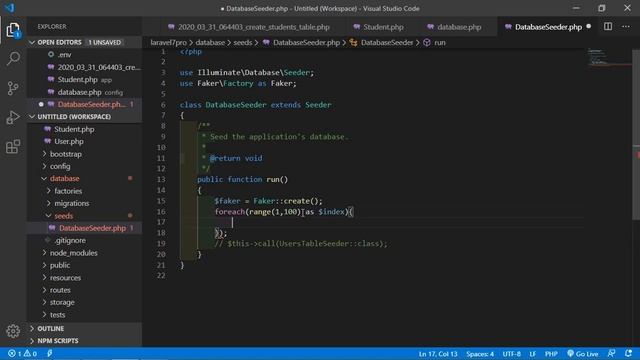Expand the public folder
The image size is (640, 360).
tap(60, 265)
